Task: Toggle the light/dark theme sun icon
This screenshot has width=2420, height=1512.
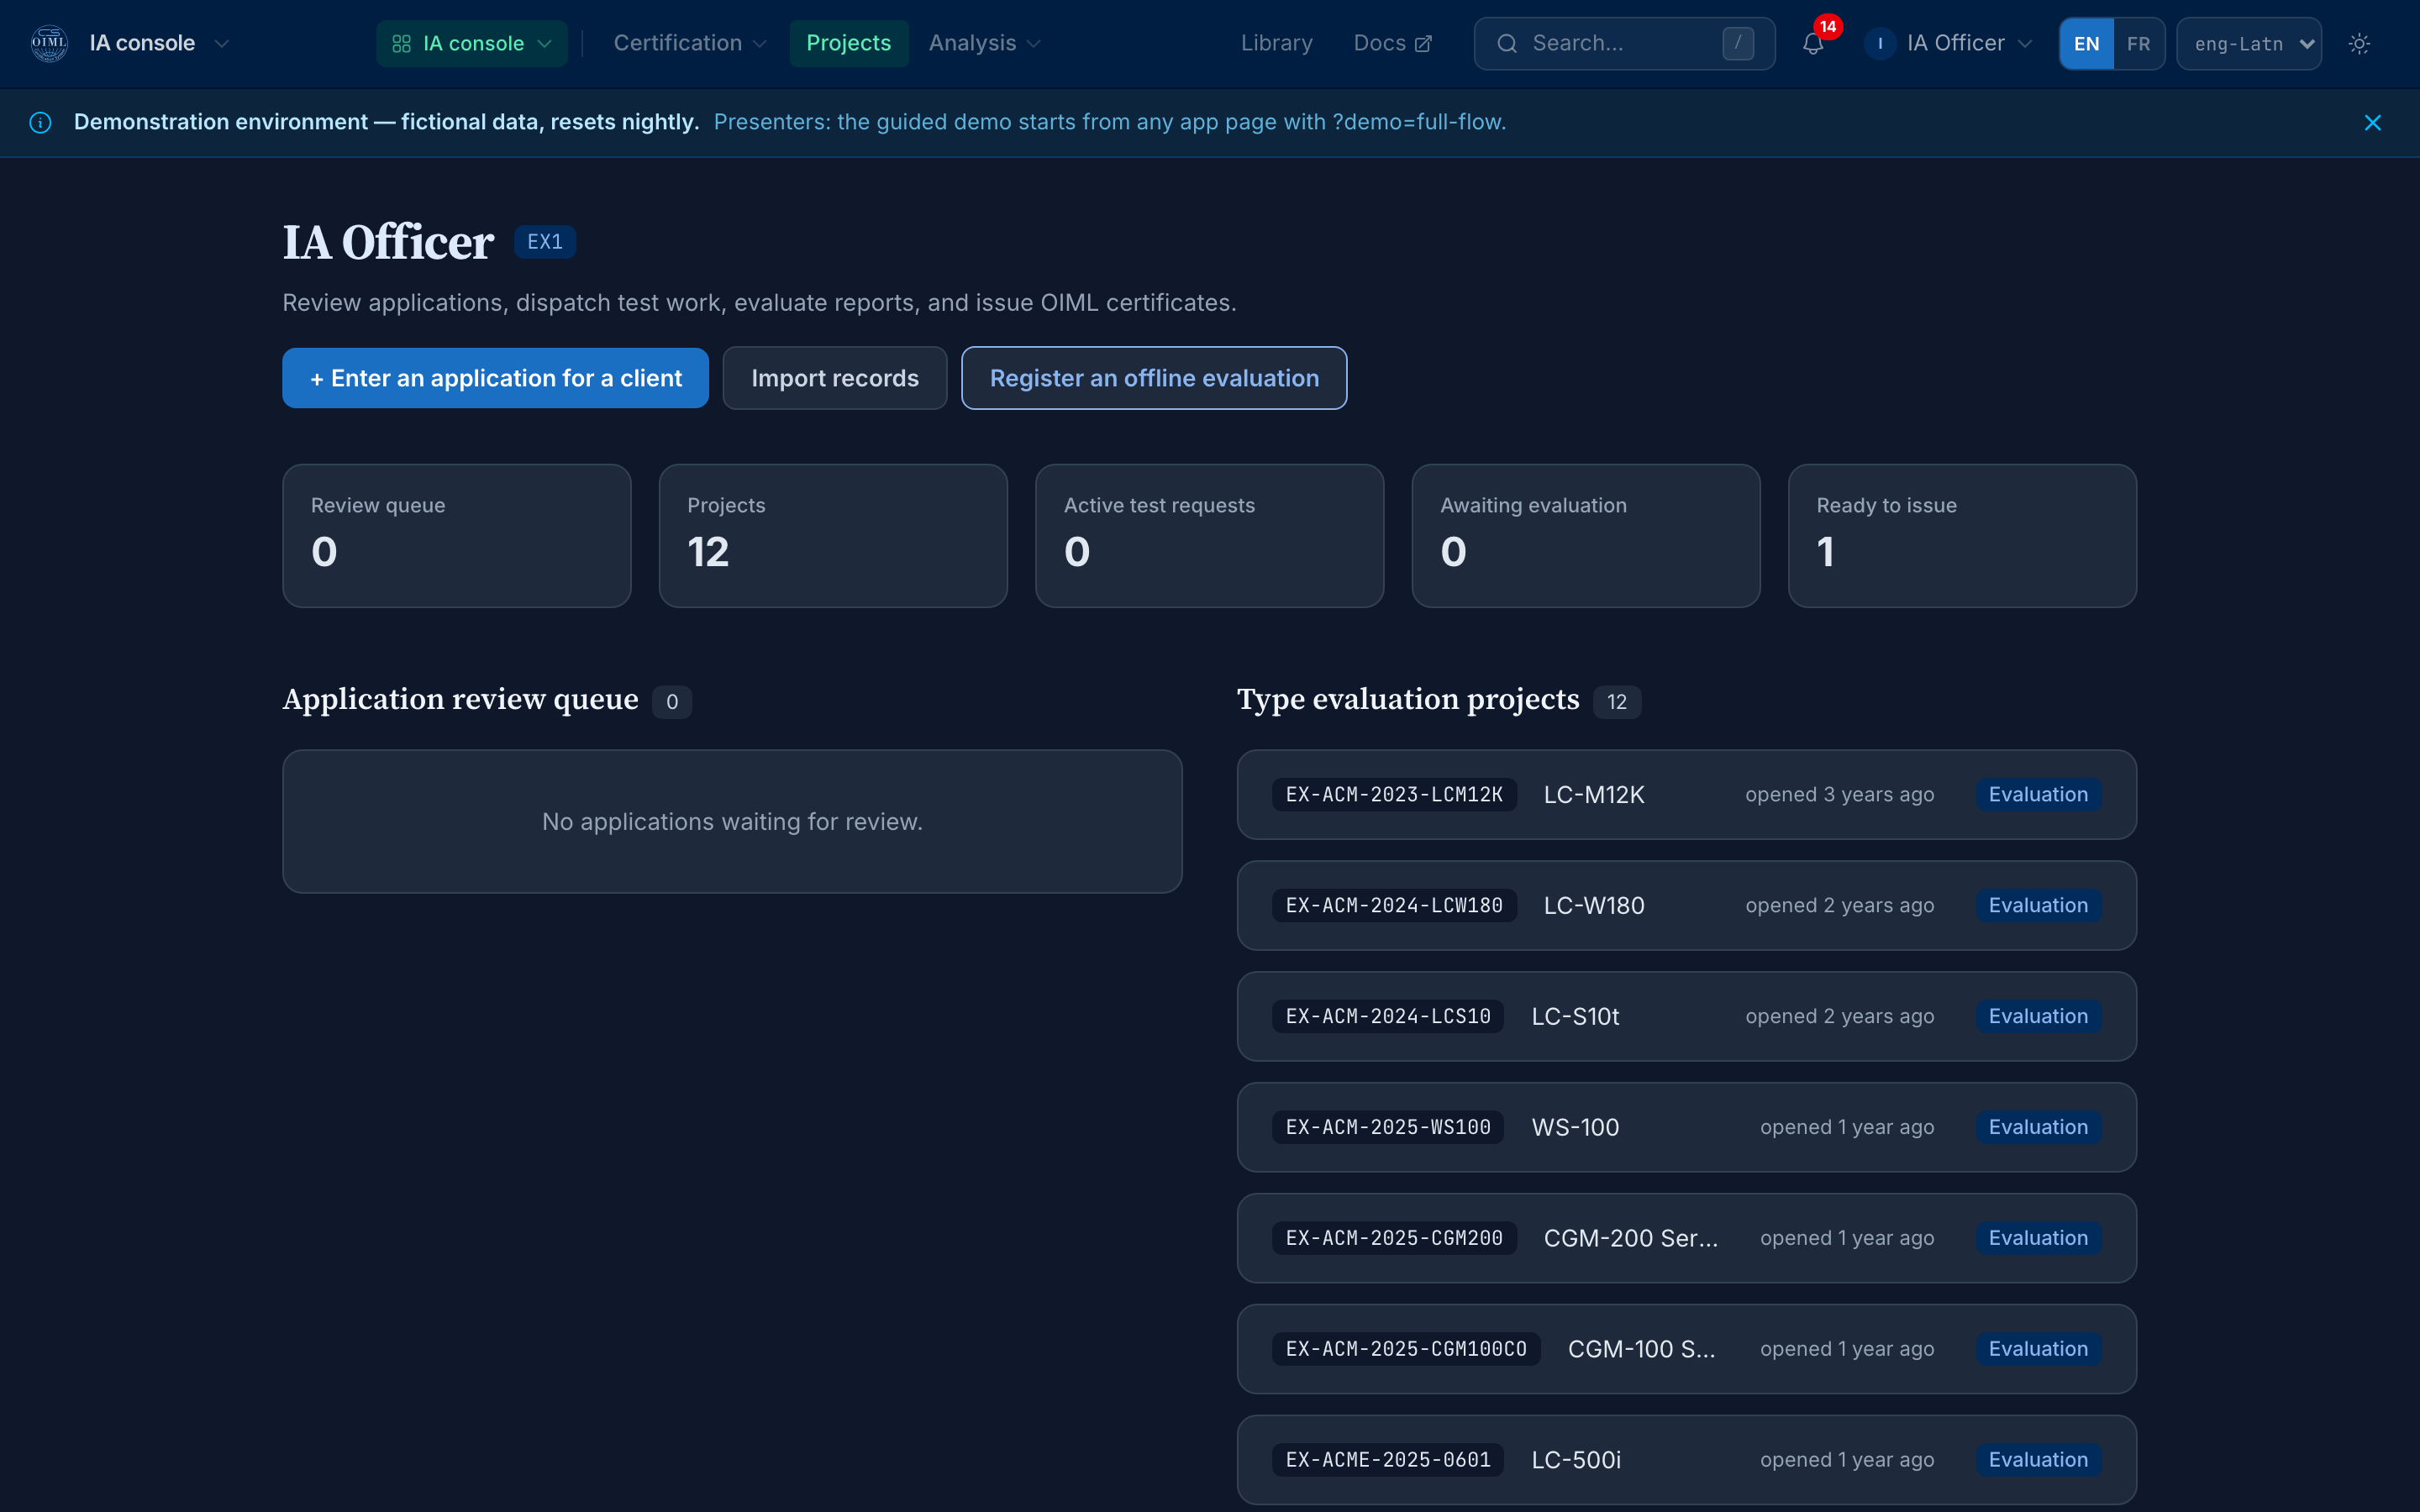Action: 2359,44
